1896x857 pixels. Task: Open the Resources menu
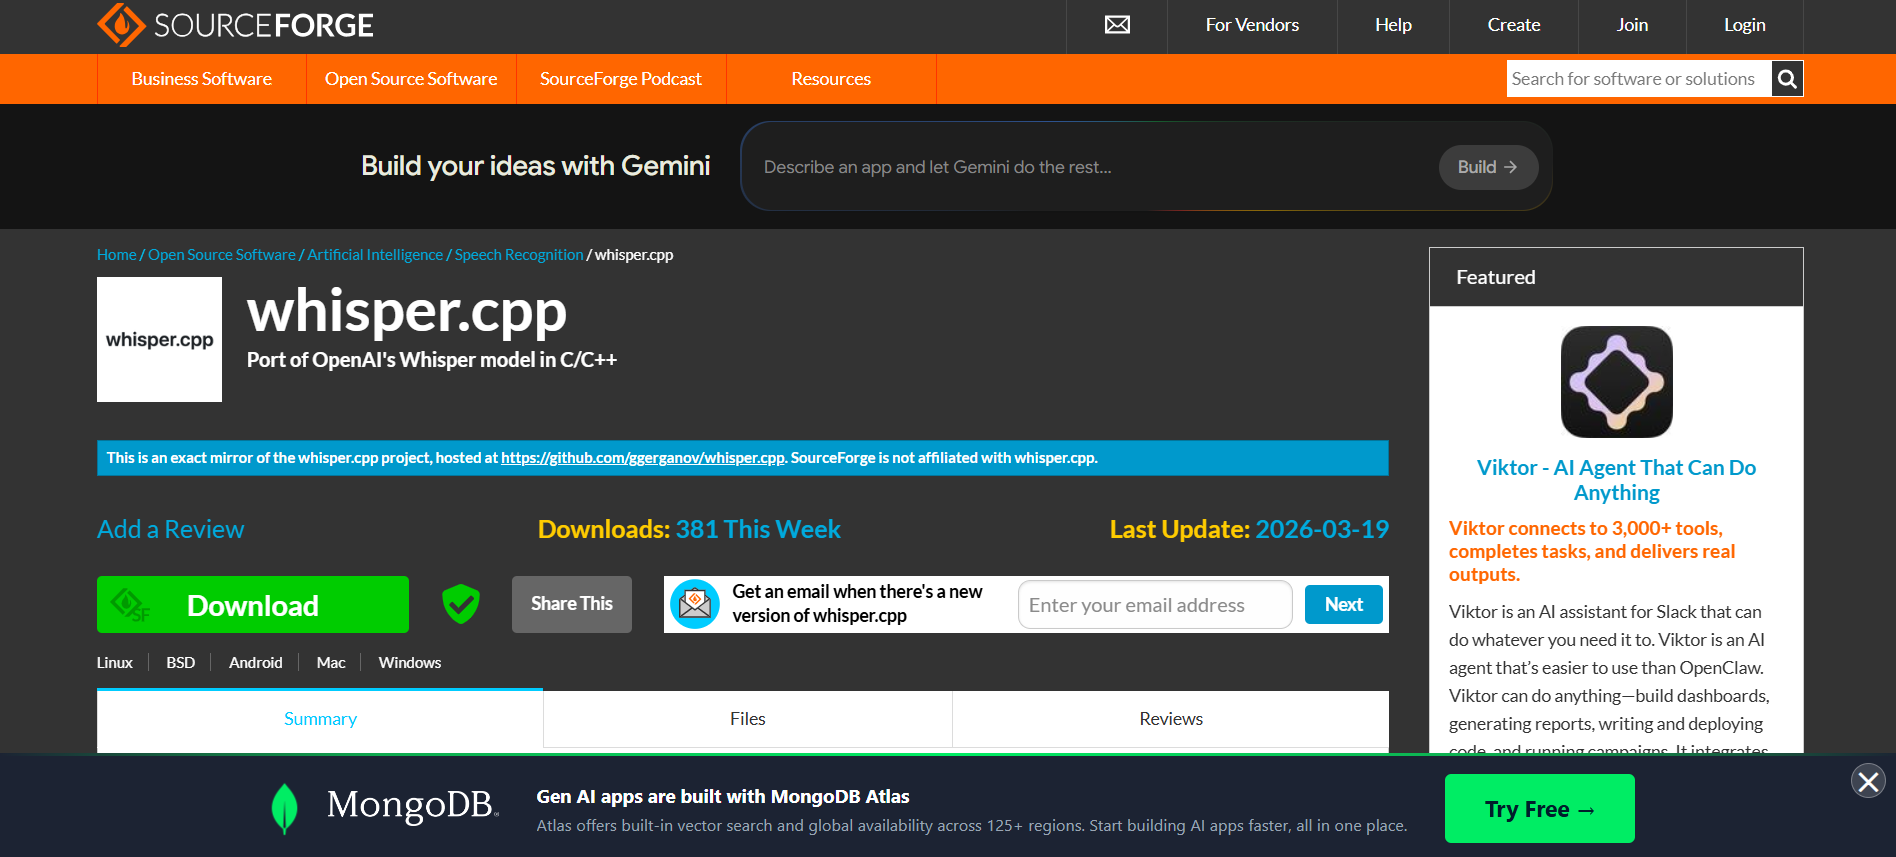(831, 79)
